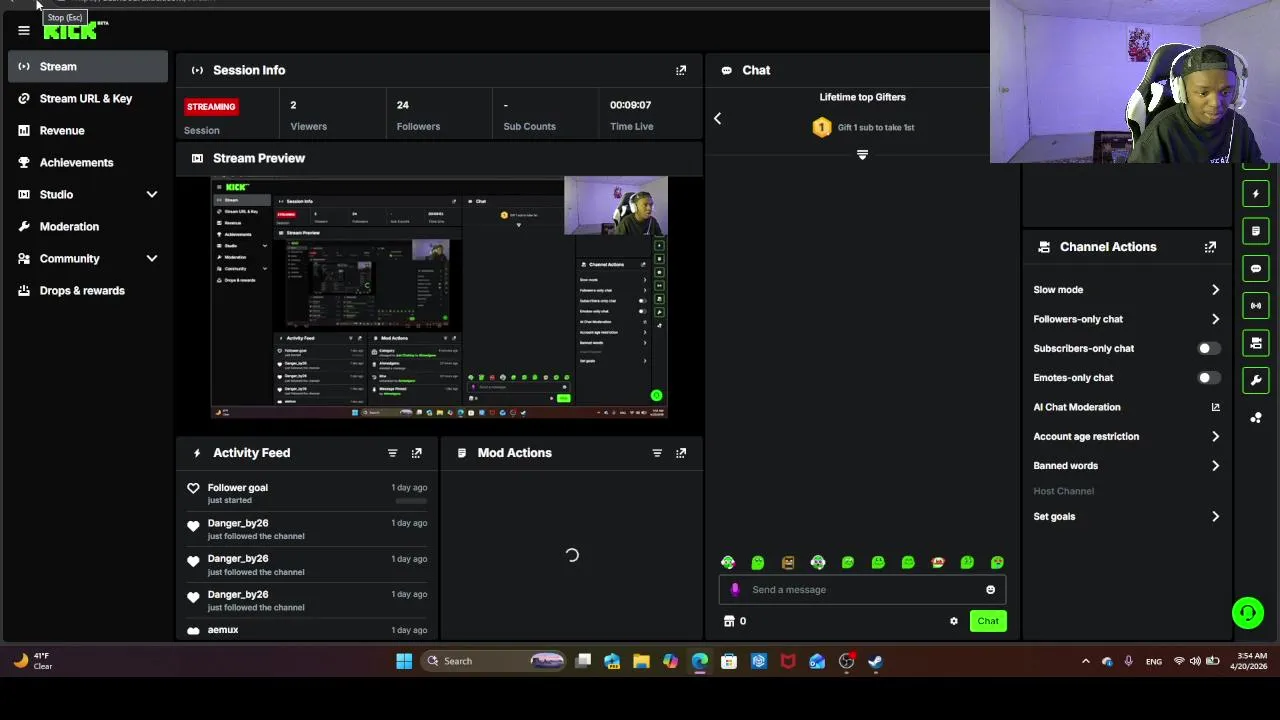Click the chat bubble widget in right sidebar
The height and width of the screenshot is (720, 1280).
click(1256, 269)
